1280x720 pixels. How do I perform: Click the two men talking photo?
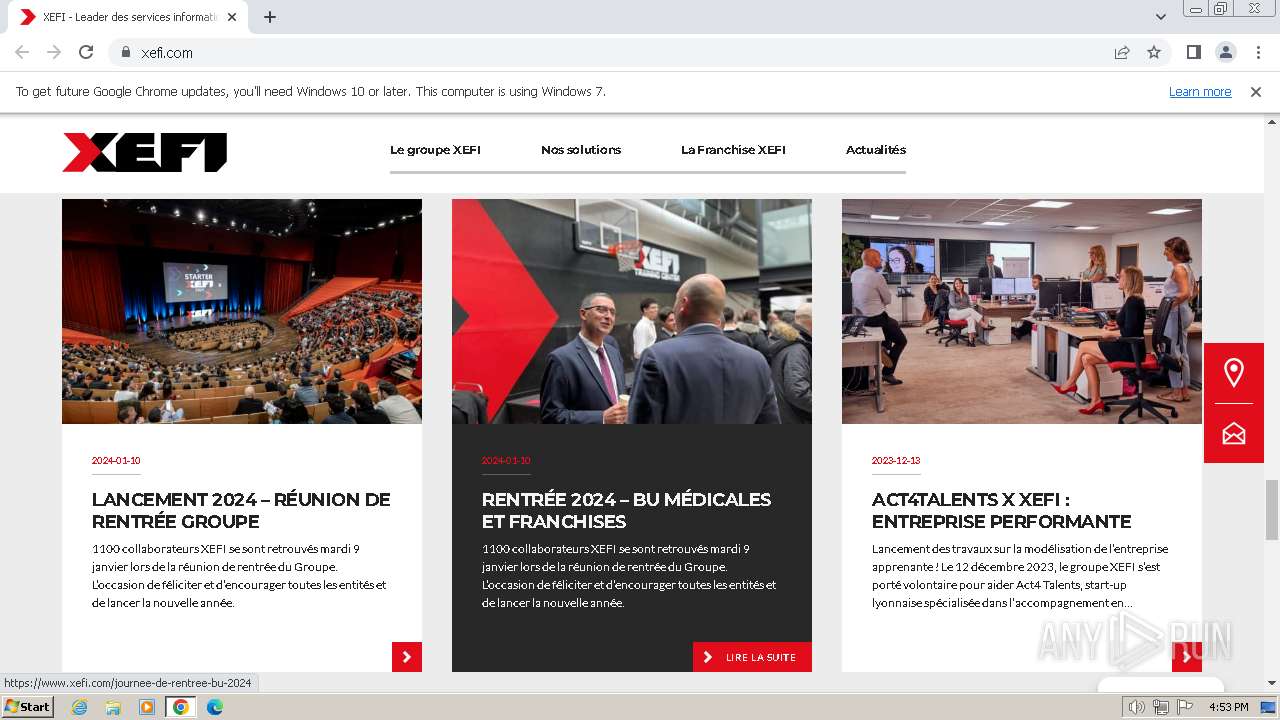632,311
